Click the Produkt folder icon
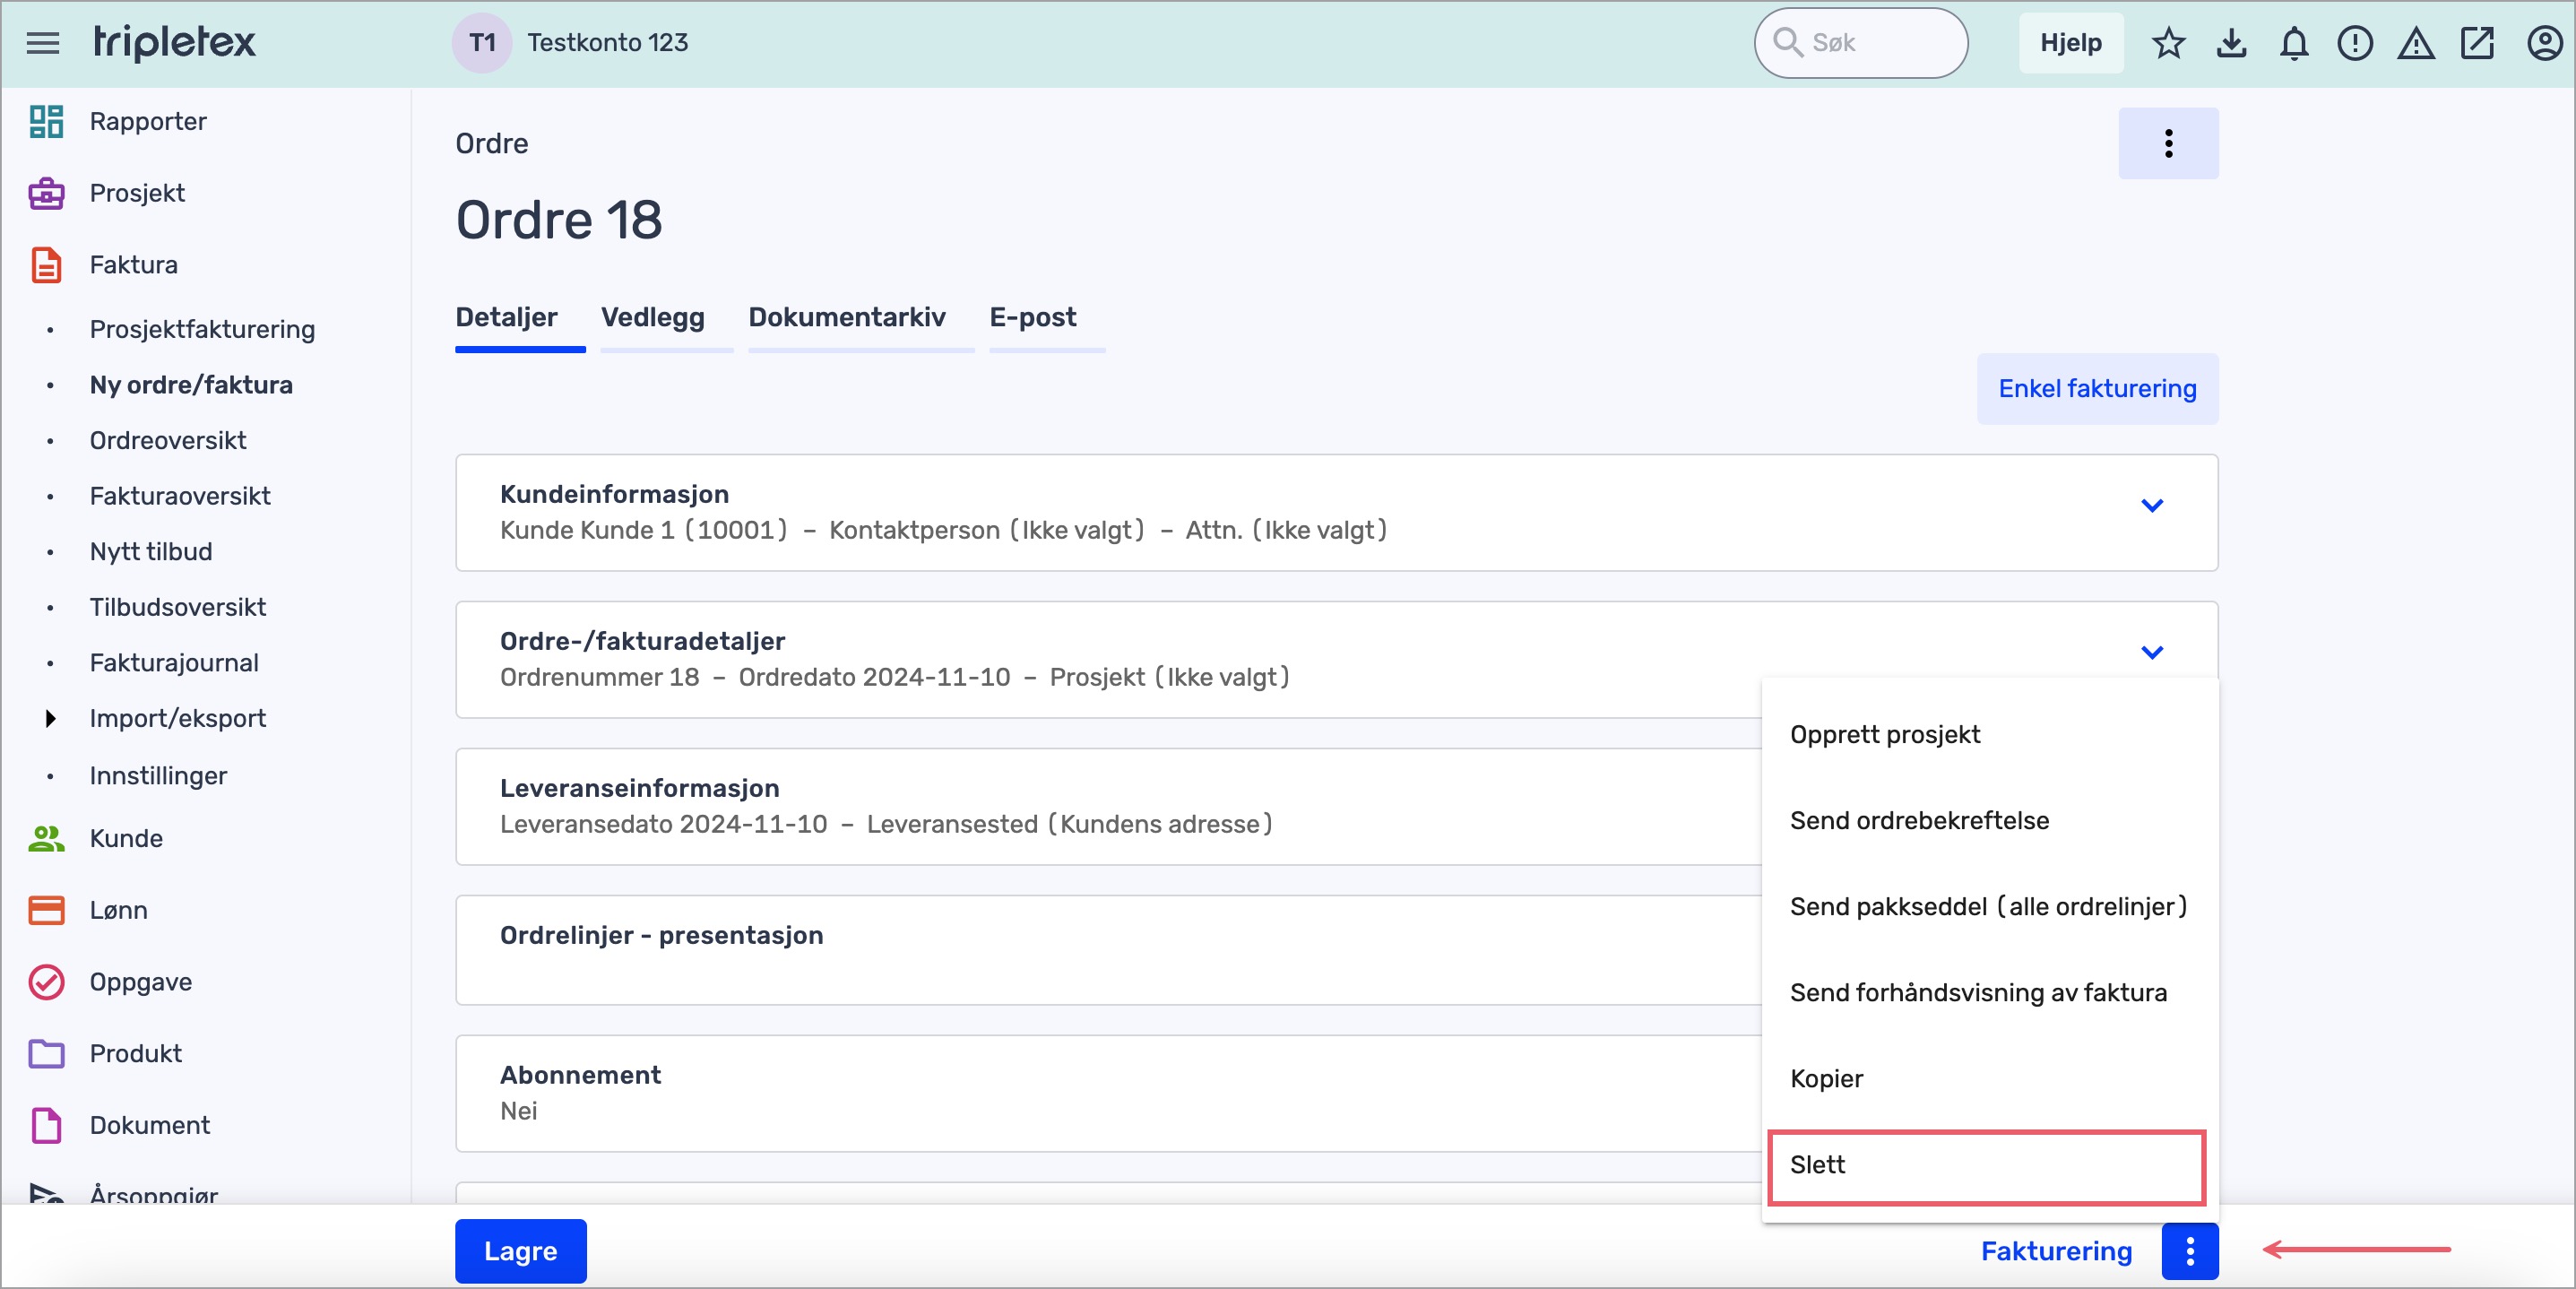The height and width of the screenshot is (1289, 2576). tap(46, 1053)
